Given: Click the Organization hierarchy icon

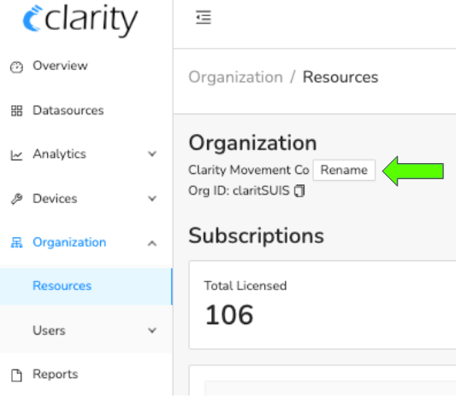Looking at the screenshot, I should (x=16, y=242).
